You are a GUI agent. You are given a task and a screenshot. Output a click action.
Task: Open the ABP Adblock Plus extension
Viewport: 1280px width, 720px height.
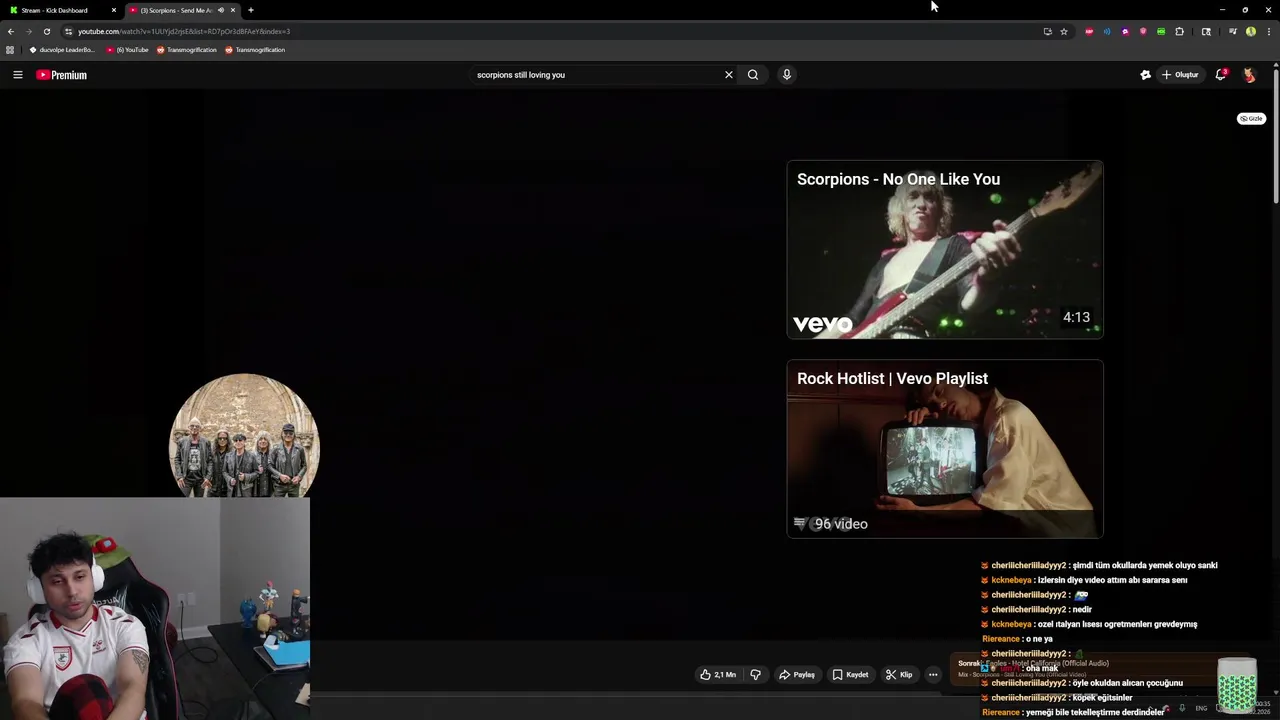tap(1089, 31)
